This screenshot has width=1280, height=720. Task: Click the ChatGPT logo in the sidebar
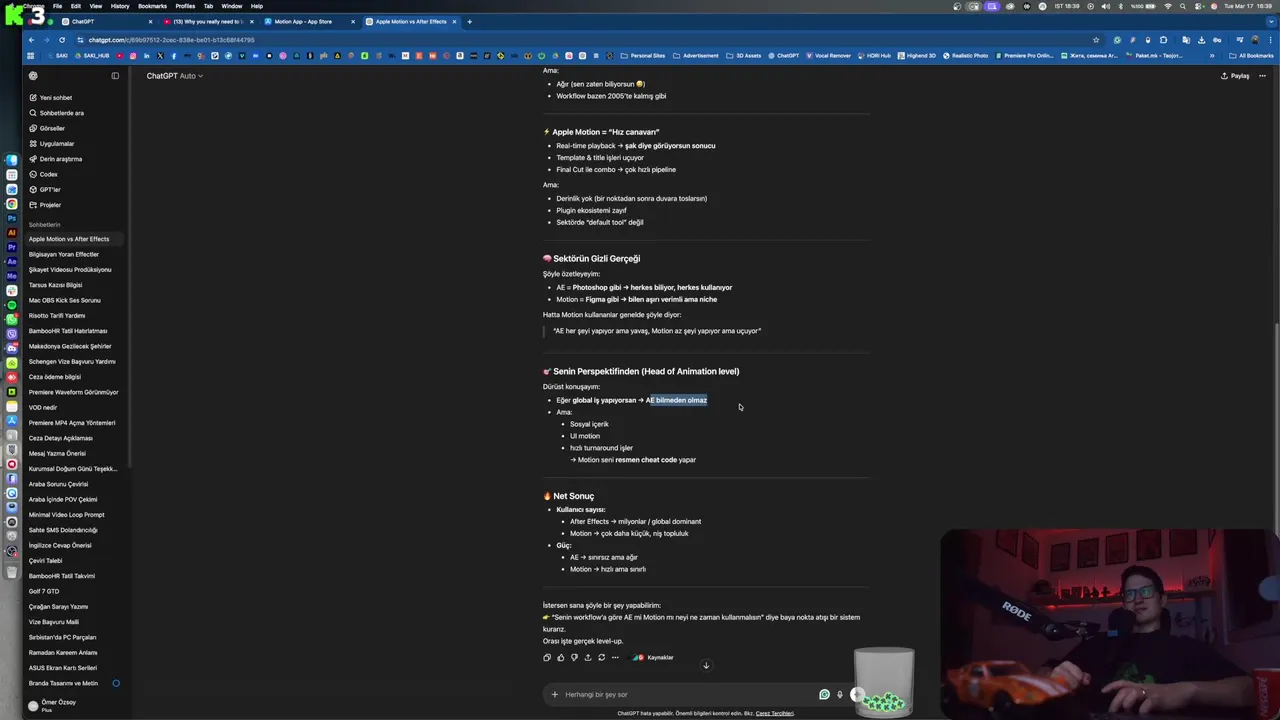(33, 76)
